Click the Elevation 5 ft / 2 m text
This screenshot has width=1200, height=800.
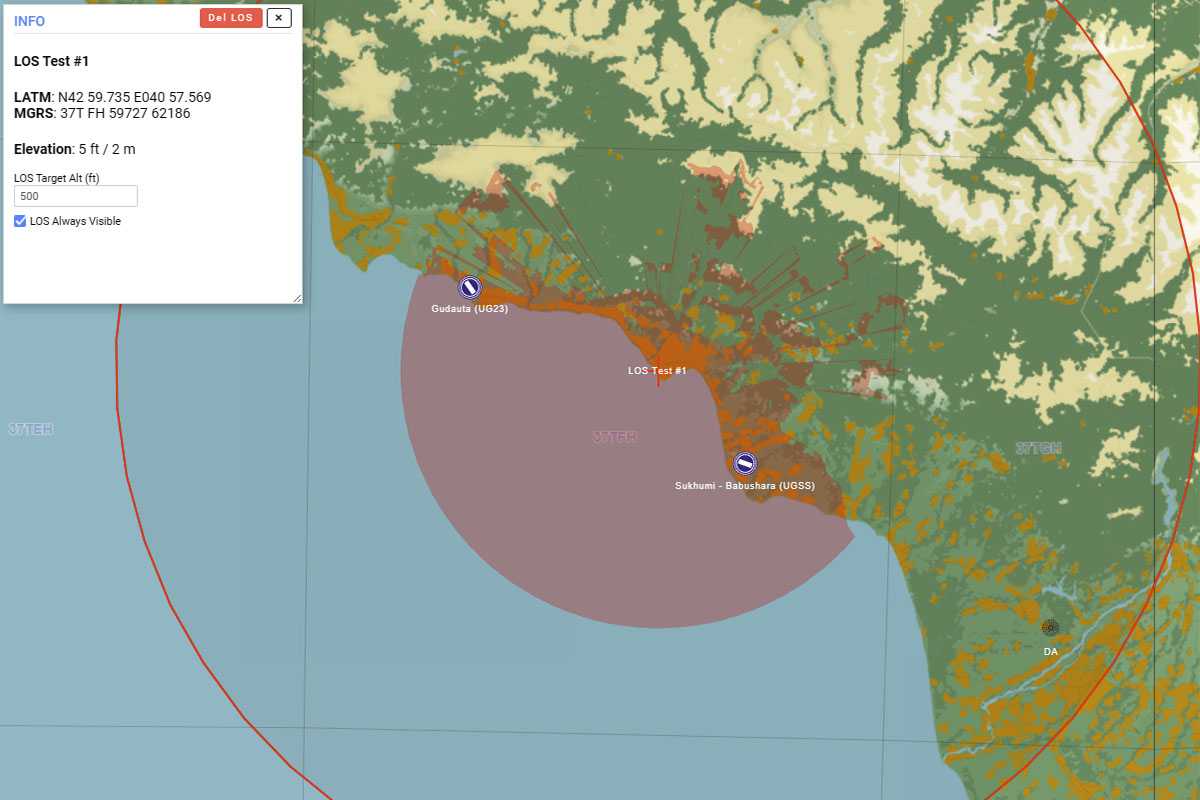(x=75, y=149)
